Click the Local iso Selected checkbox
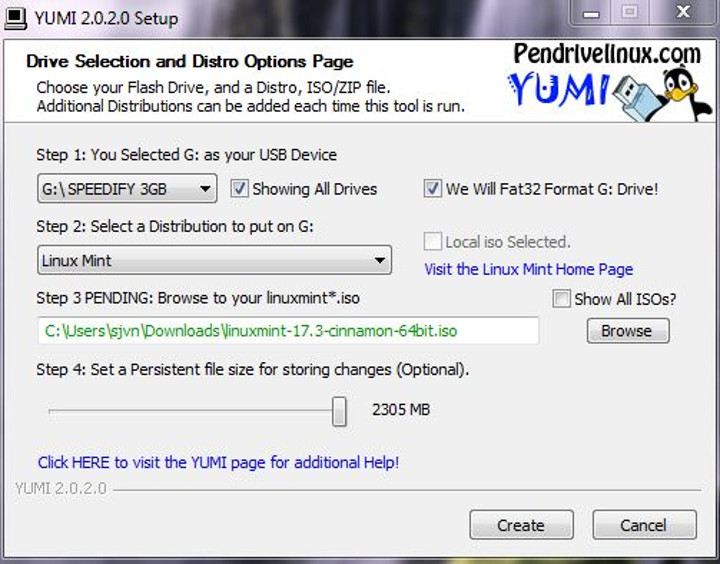 tap(433, 242)
